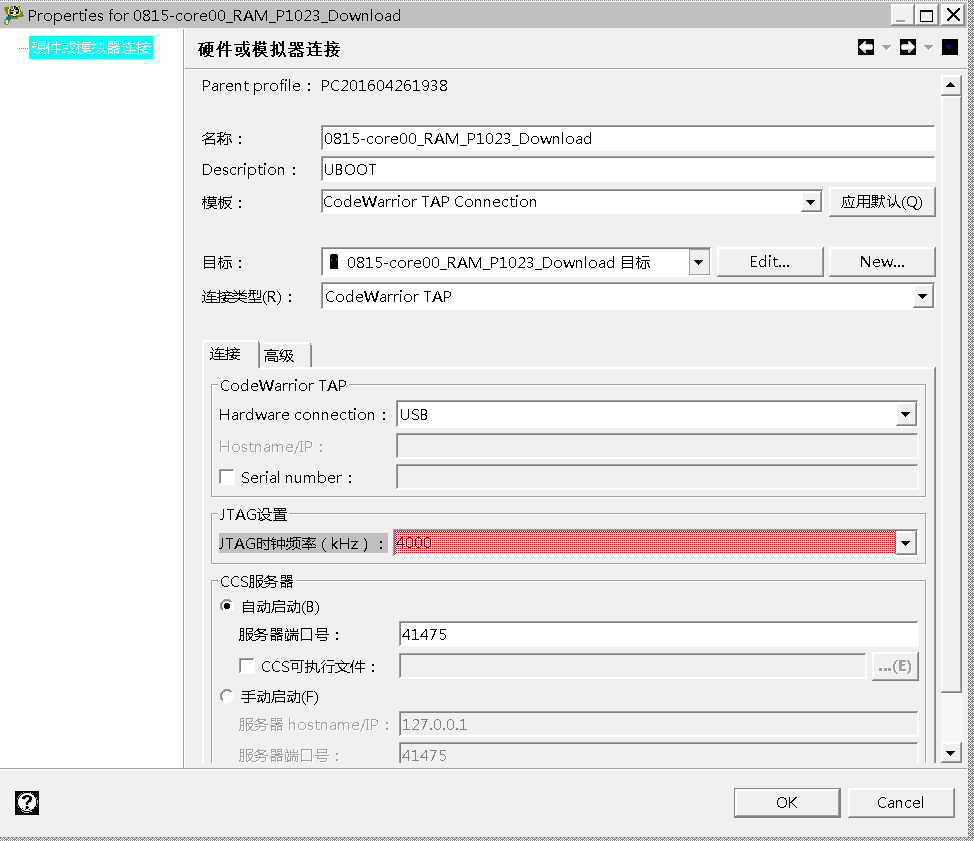
Task: Click the target device icon in 目标 field
Action: (334, 261)
